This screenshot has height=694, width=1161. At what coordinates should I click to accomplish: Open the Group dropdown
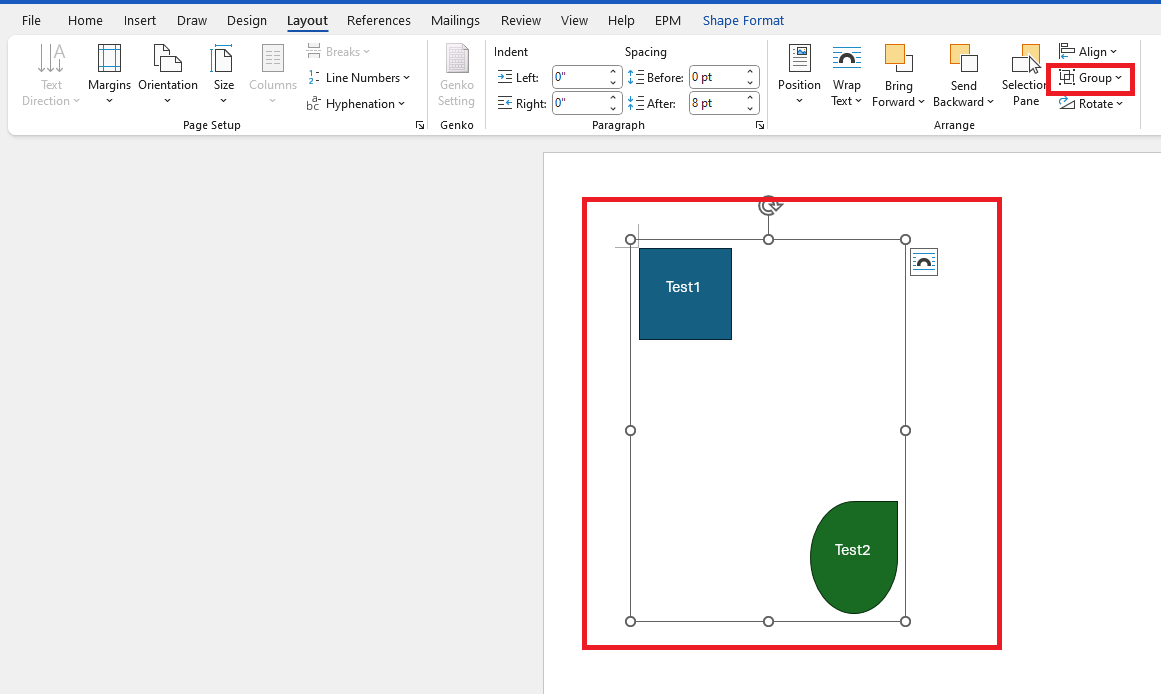(1090, 78)
